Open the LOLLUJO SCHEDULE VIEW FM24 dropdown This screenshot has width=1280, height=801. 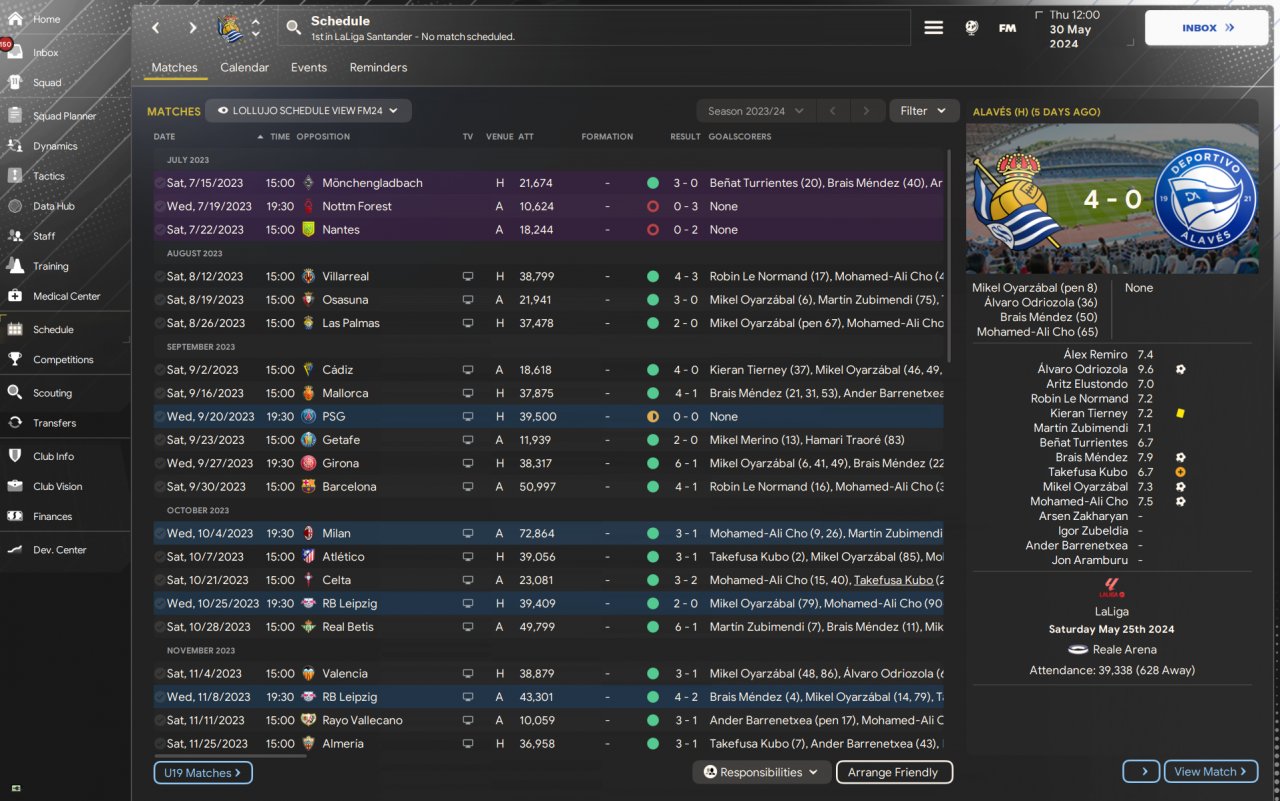click(308, 111)
